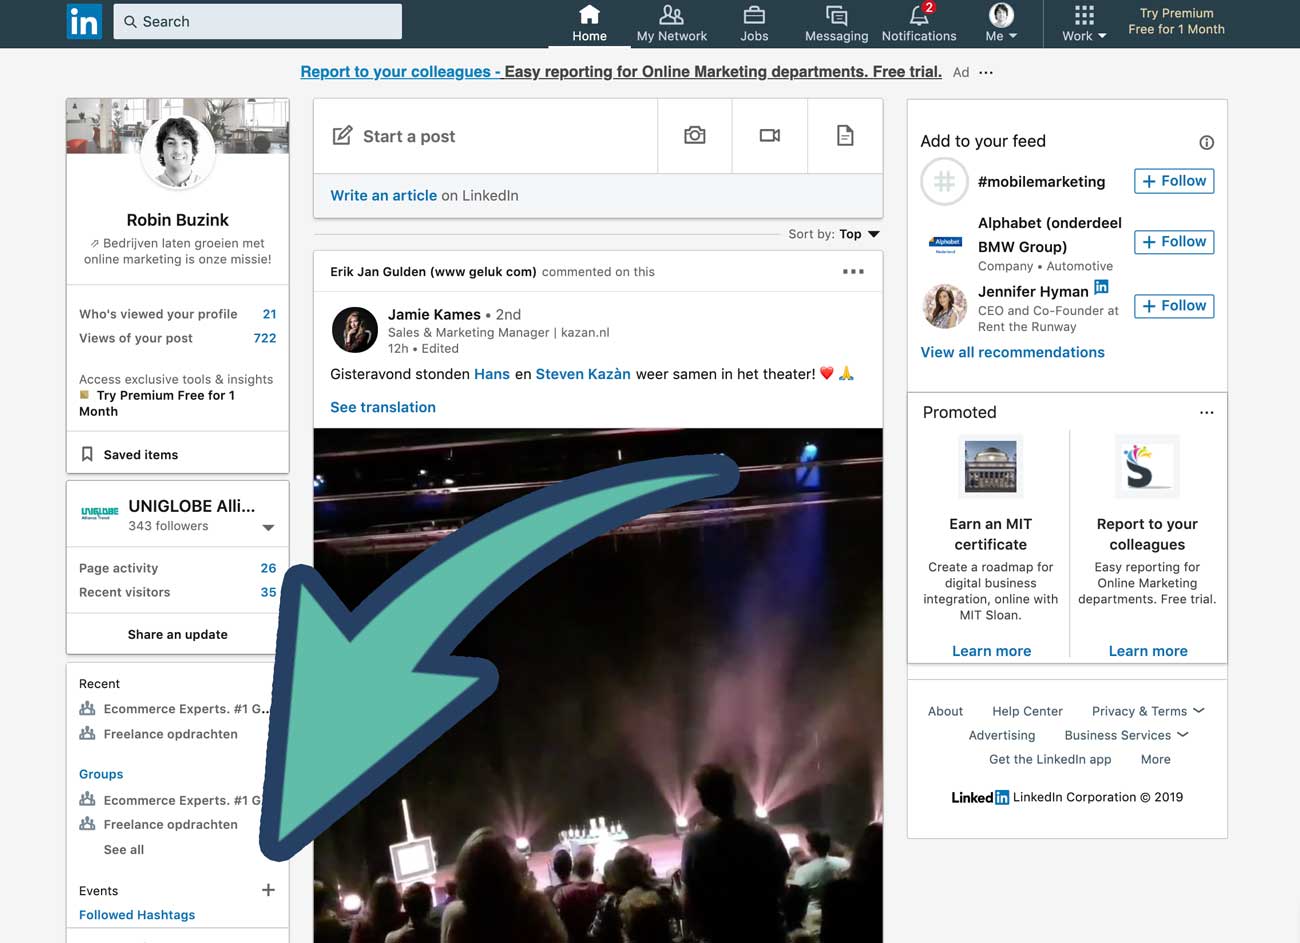
Task: Share a document with the document icon
Action: [x=845, y=136]
